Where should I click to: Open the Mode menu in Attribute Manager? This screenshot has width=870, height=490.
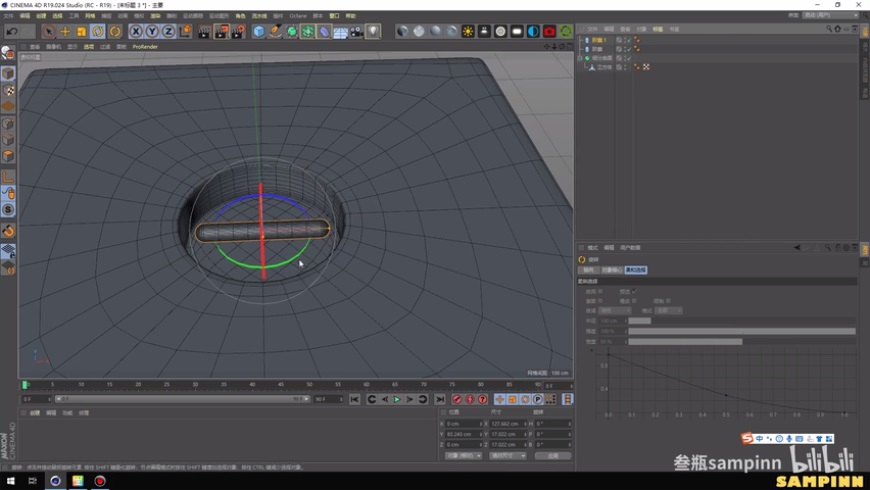593,247
